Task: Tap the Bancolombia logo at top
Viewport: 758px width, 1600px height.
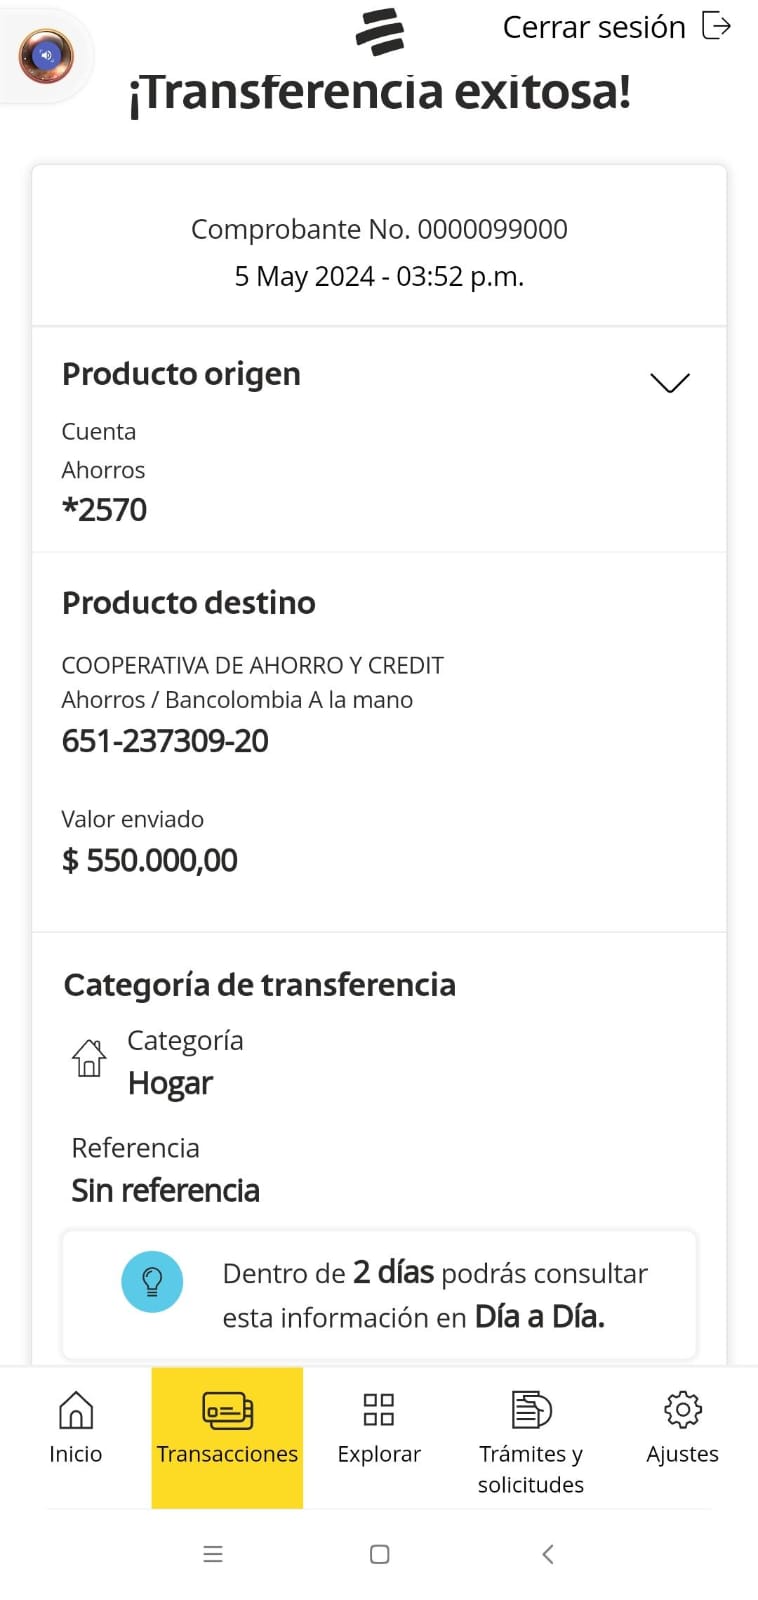Action: 380,31
